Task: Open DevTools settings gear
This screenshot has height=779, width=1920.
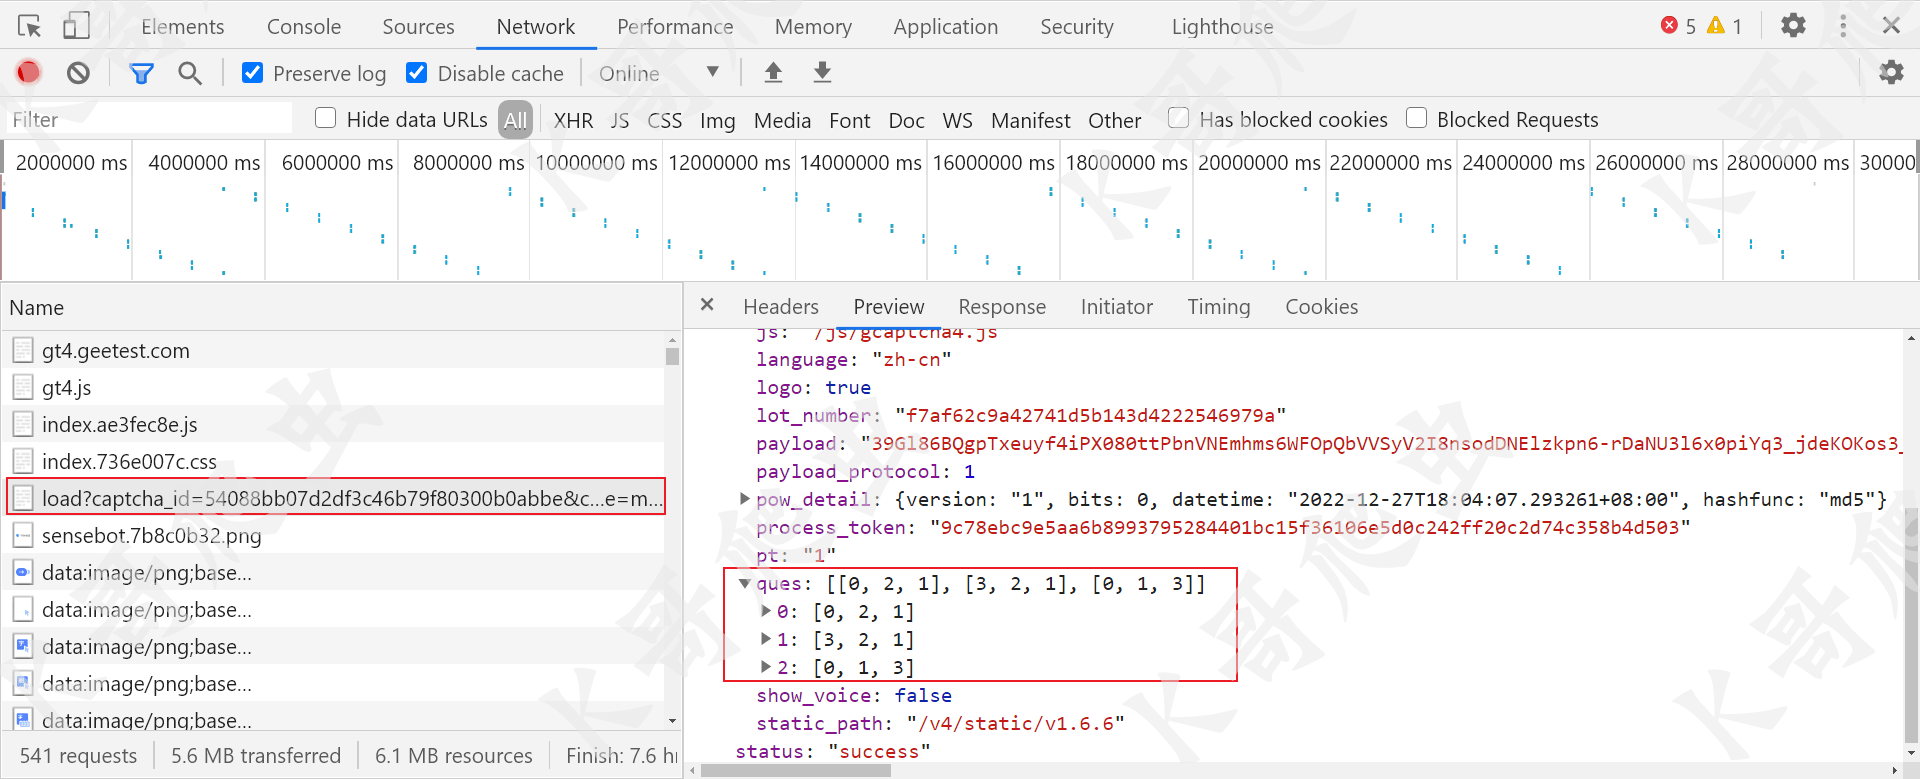Action: (x=1793, y=25)
